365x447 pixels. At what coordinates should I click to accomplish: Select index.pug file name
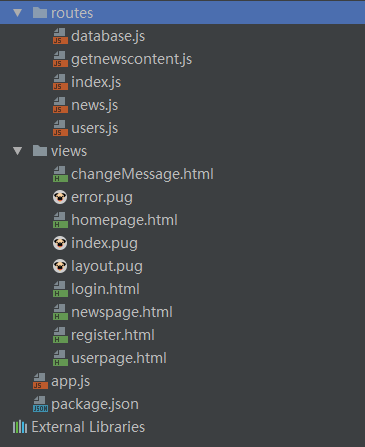(x=104, y=243)
